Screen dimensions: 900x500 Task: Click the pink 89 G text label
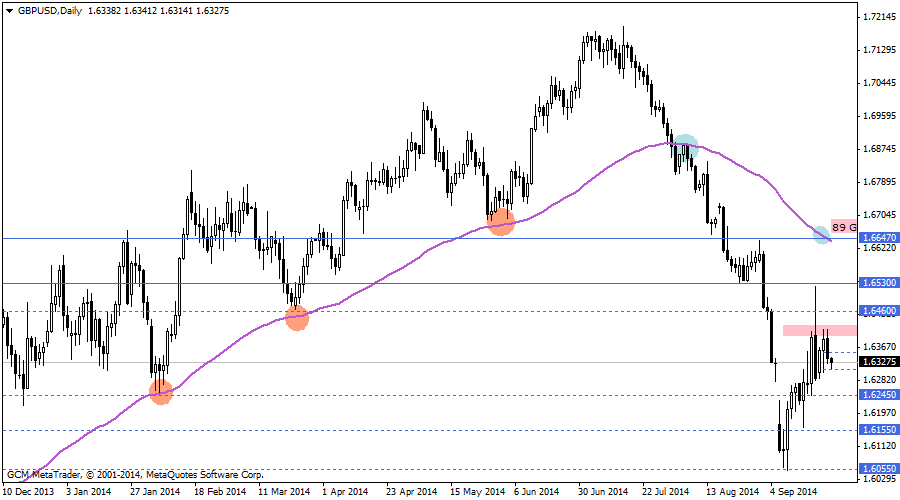tap(843, 227)
